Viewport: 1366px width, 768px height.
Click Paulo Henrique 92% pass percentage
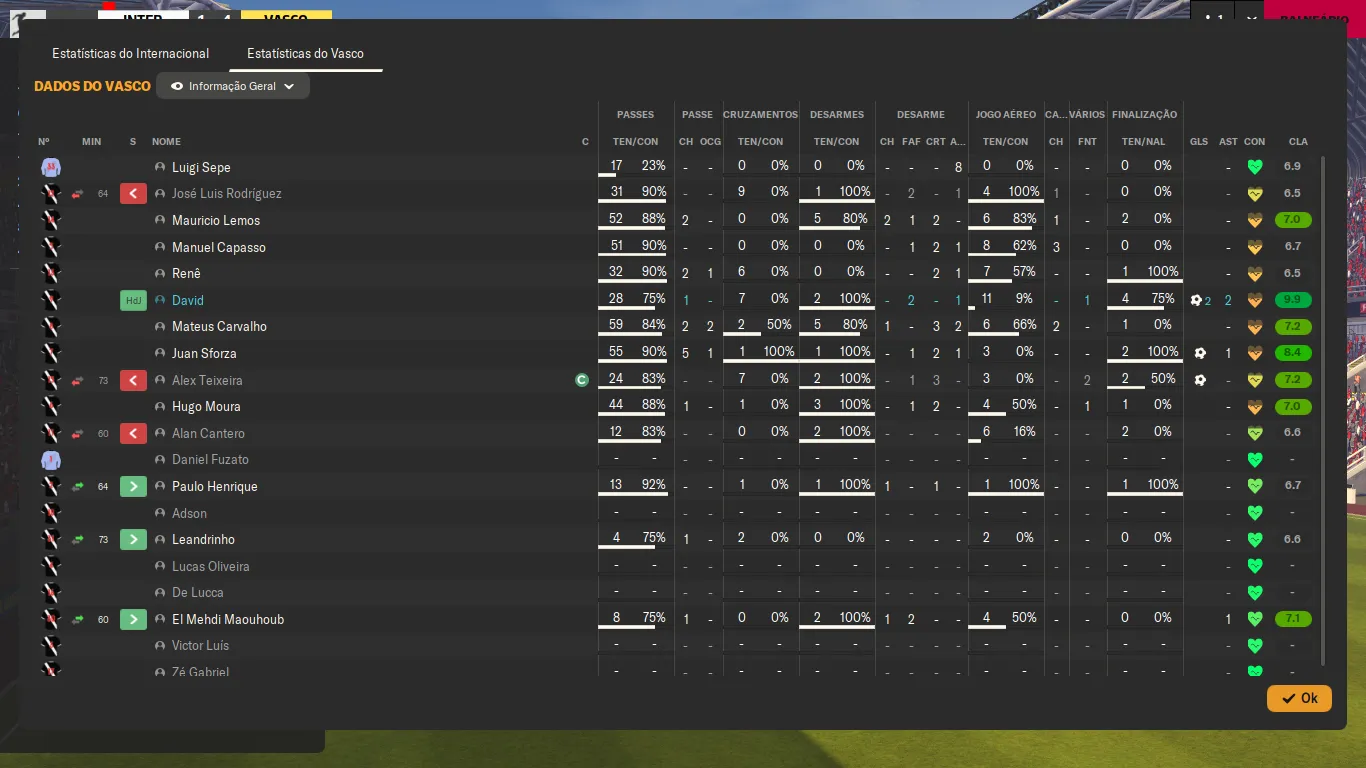coord(653,485)
